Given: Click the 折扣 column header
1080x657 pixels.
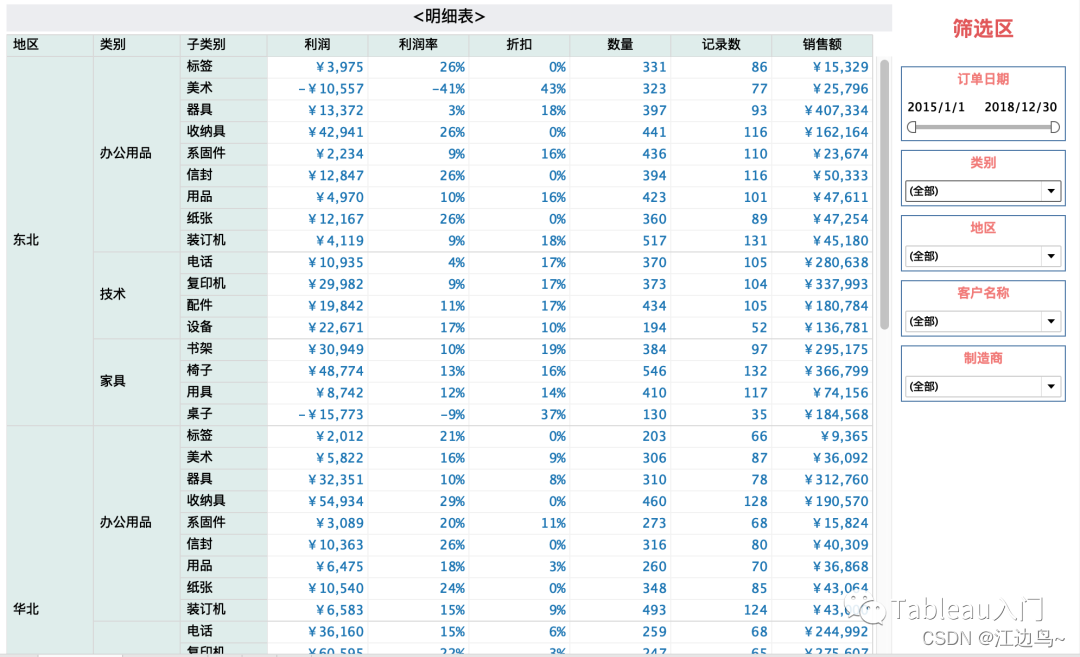Looking at the screenshot, I should (519, 45).
